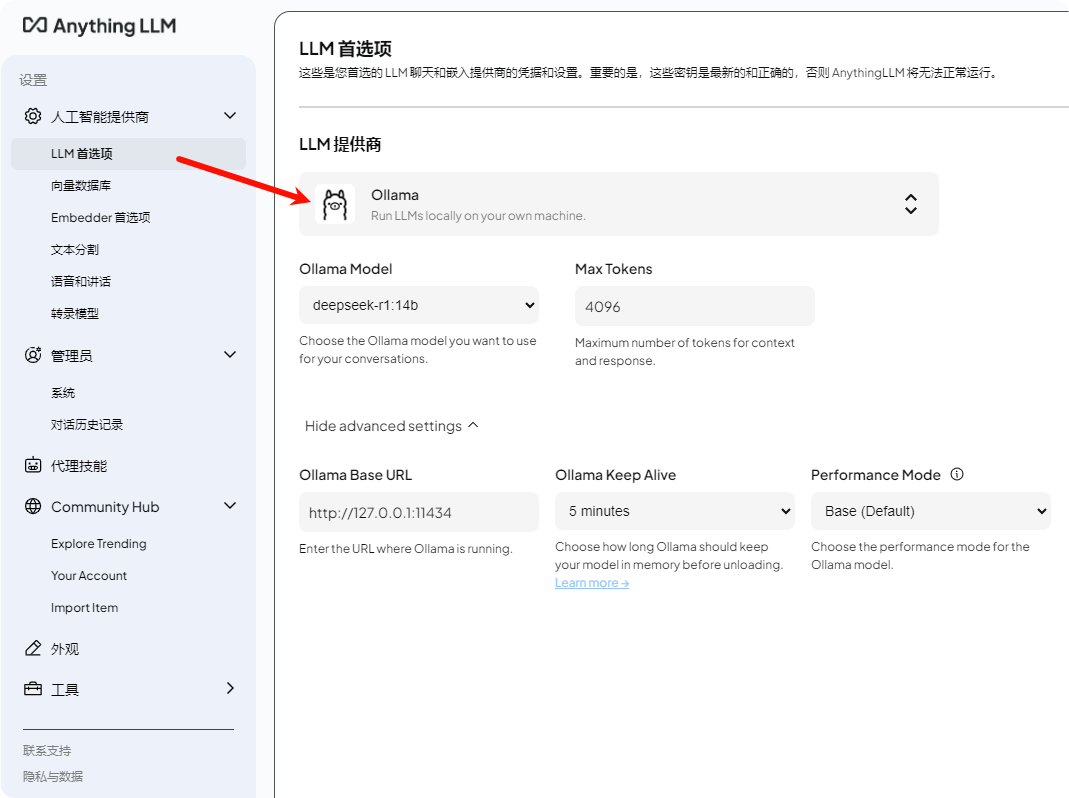Click the robot icon beside 代理技能
This screenshot has height=798, width=1069.
point(33,465)
